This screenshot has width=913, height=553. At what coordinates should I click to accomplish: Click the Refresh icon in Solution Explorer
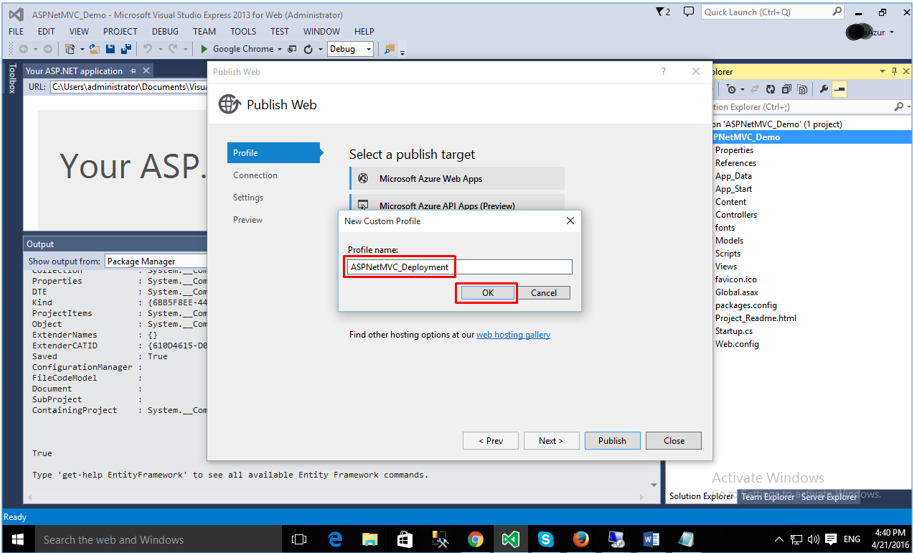(x=770, y=89)
